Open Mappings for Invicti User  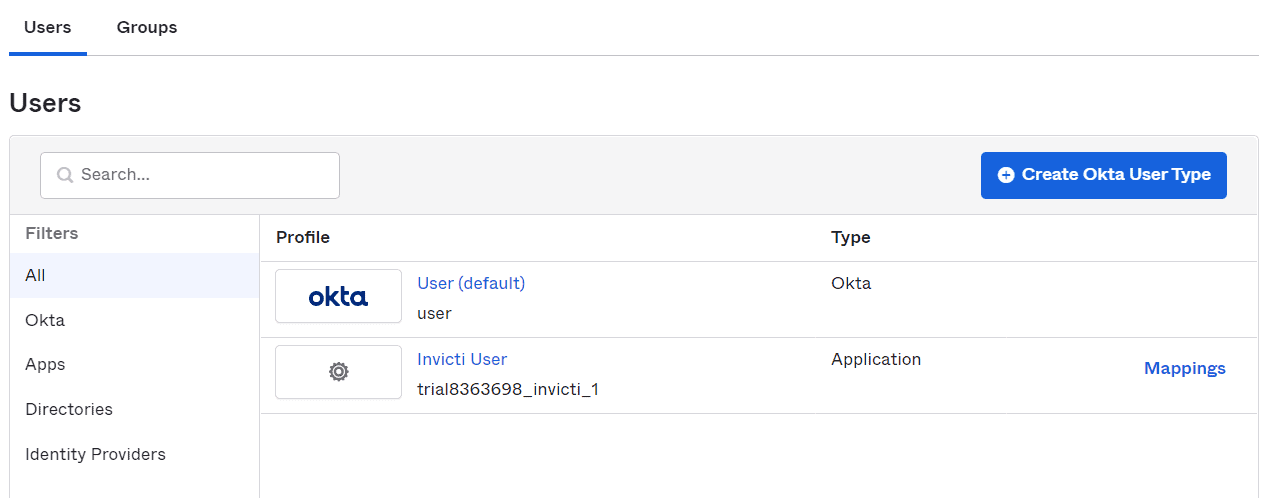[x=1184, y=368]
